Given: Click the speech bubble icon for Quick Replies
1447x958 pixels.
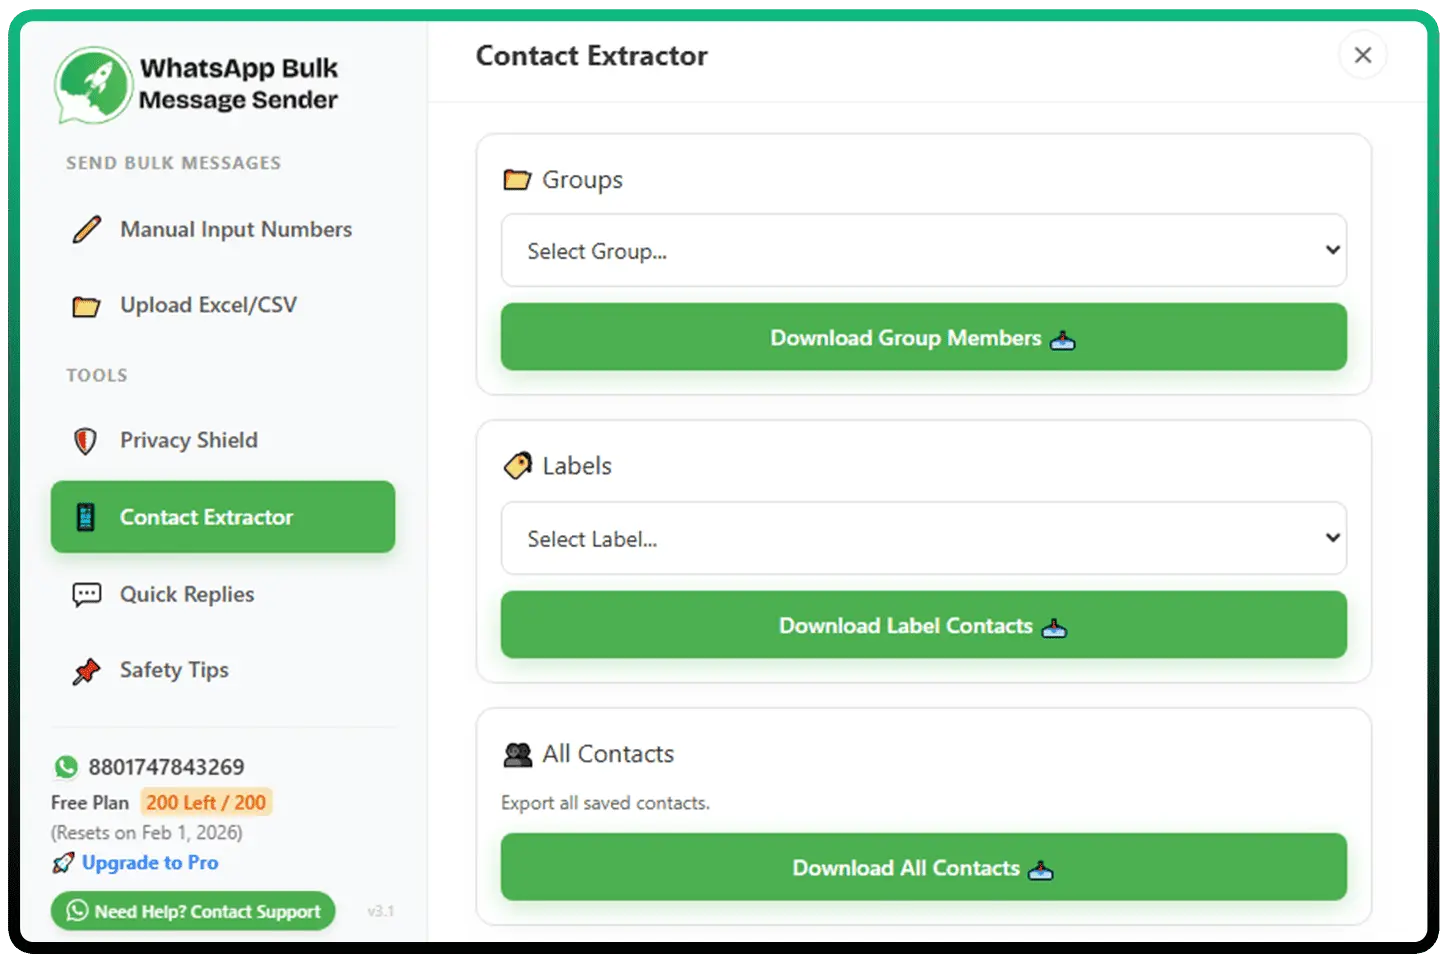Looking at the screenshot, I should [x=86, y=593].
